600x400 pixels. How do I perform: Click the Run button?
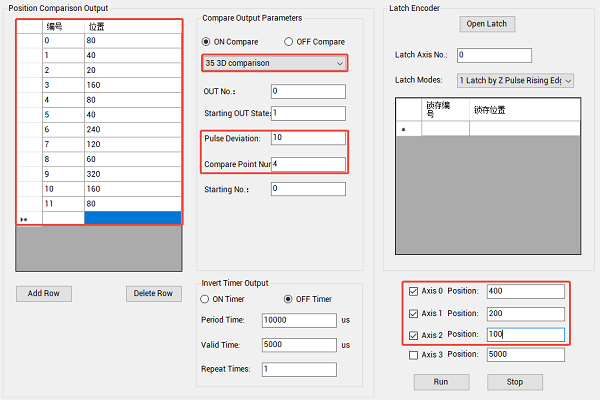point(441,381)
